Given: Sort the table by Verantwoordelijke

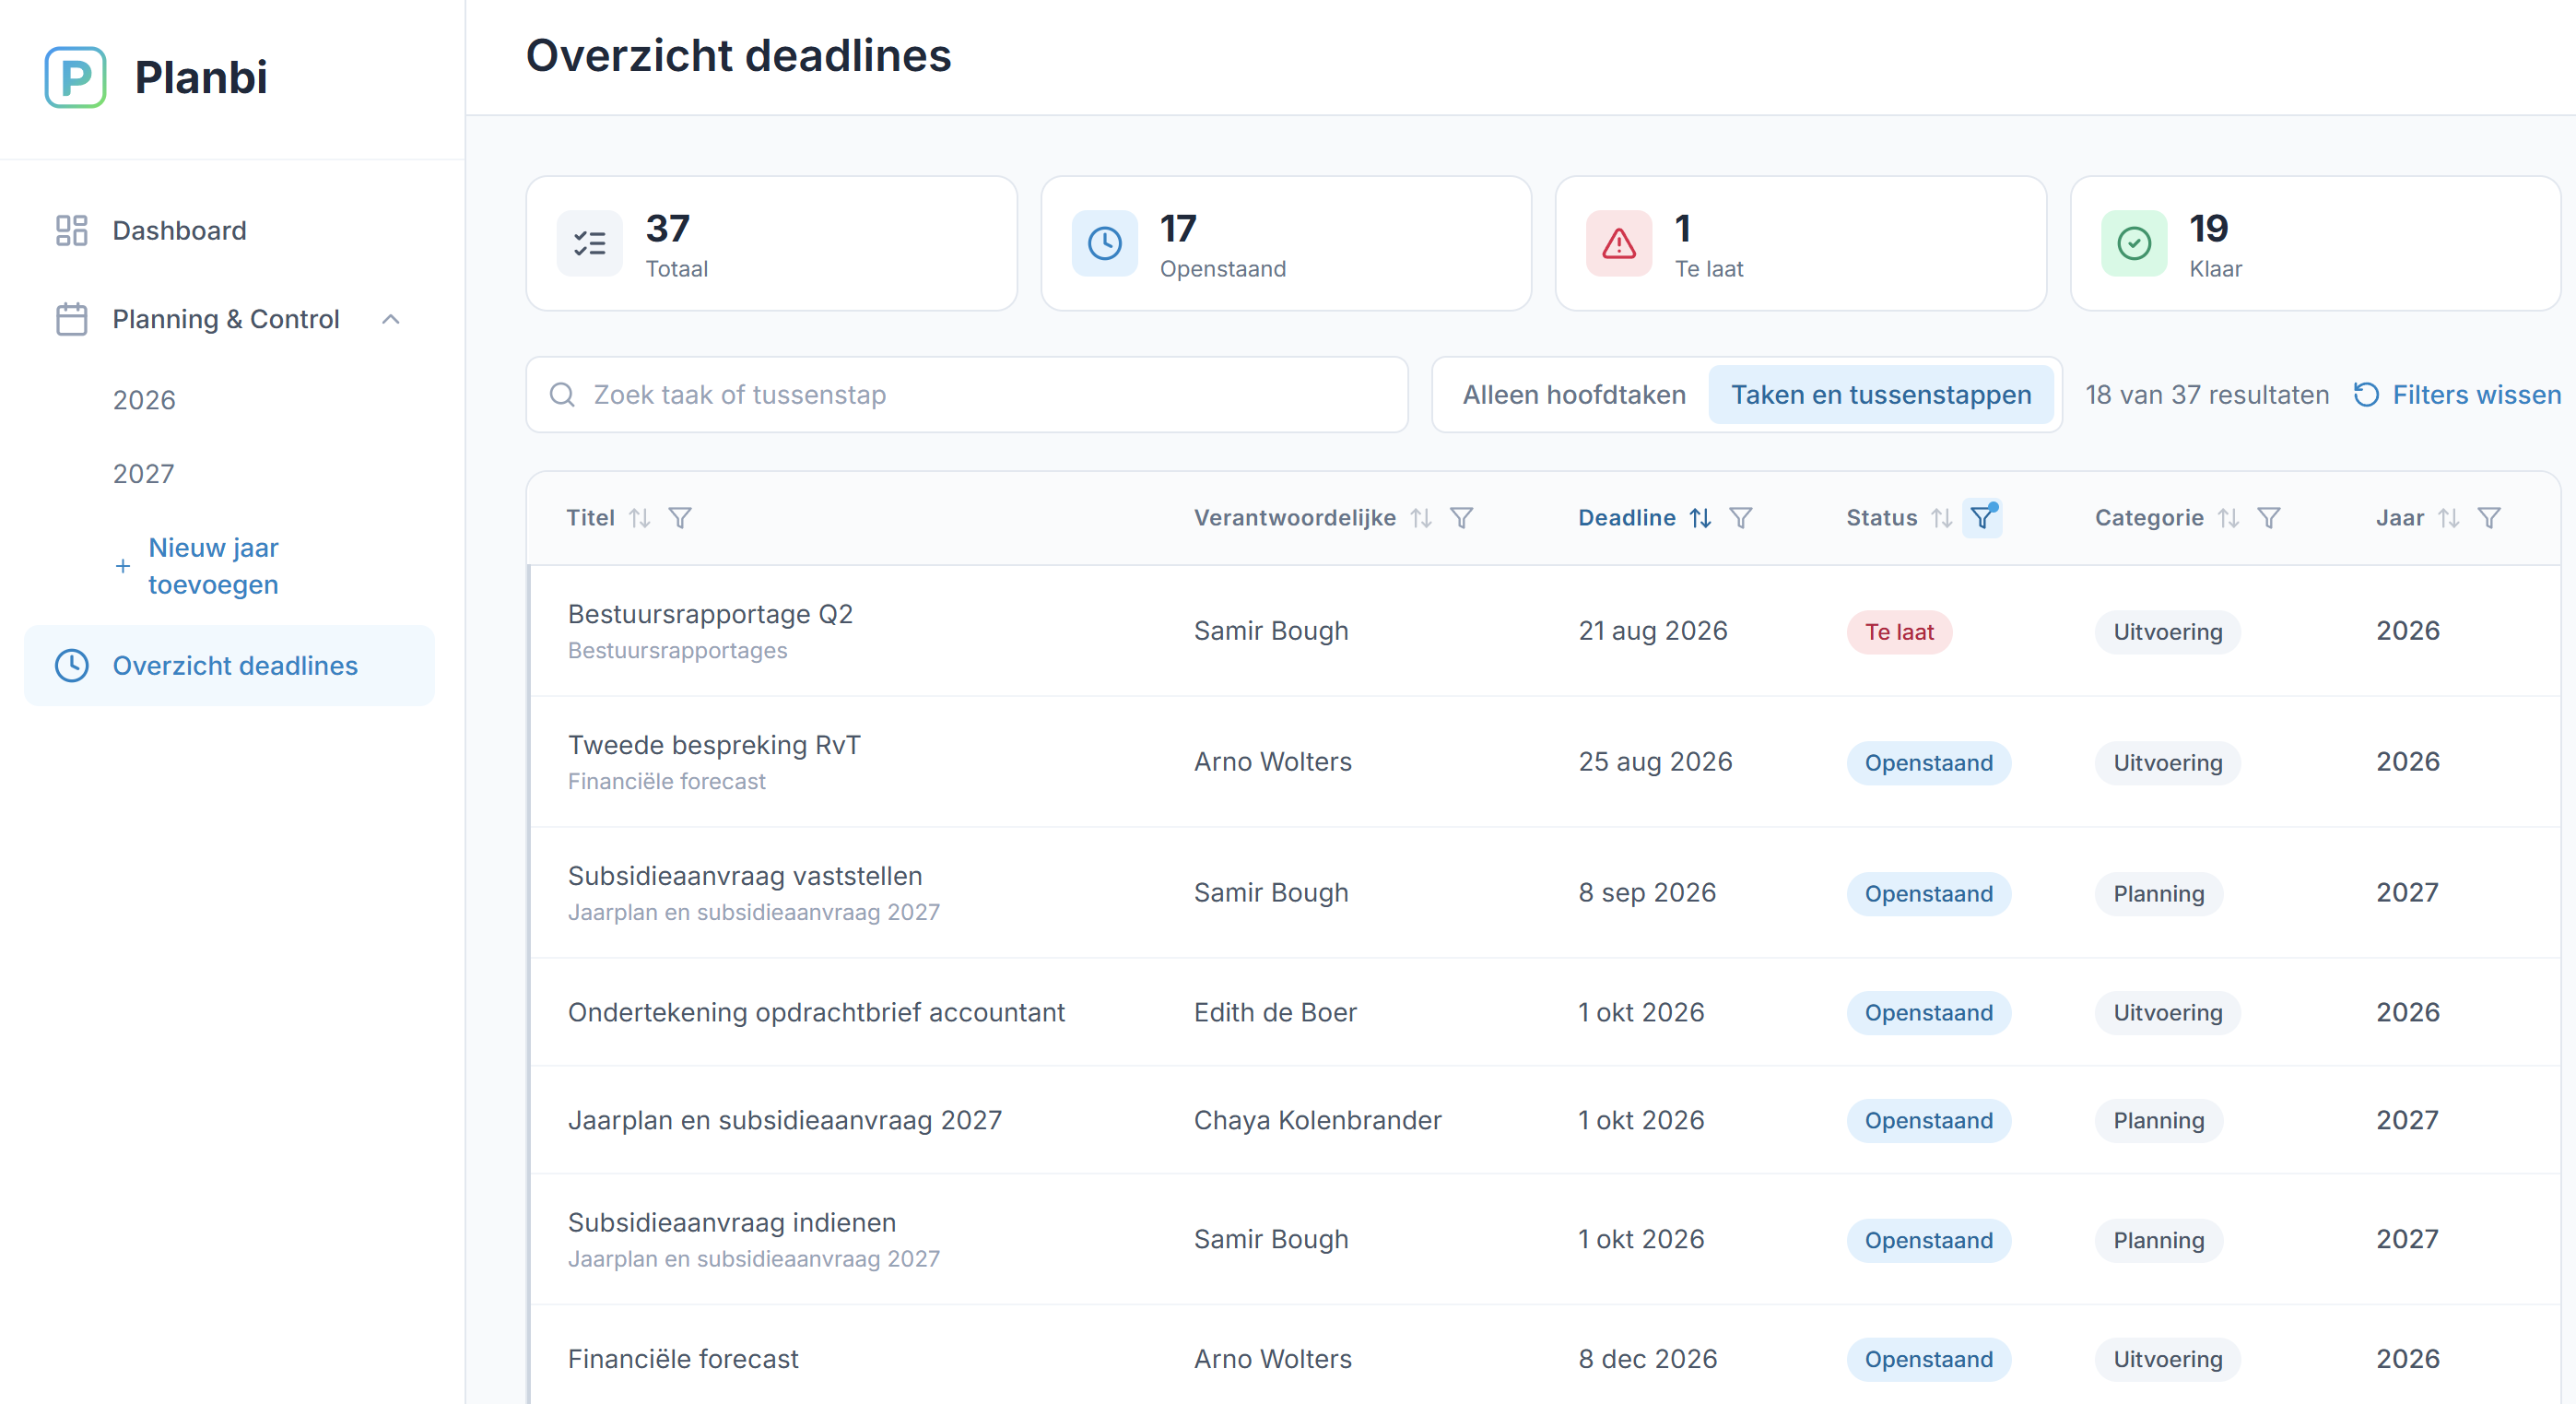Looking at the screenshot, I should (1421, 518).
